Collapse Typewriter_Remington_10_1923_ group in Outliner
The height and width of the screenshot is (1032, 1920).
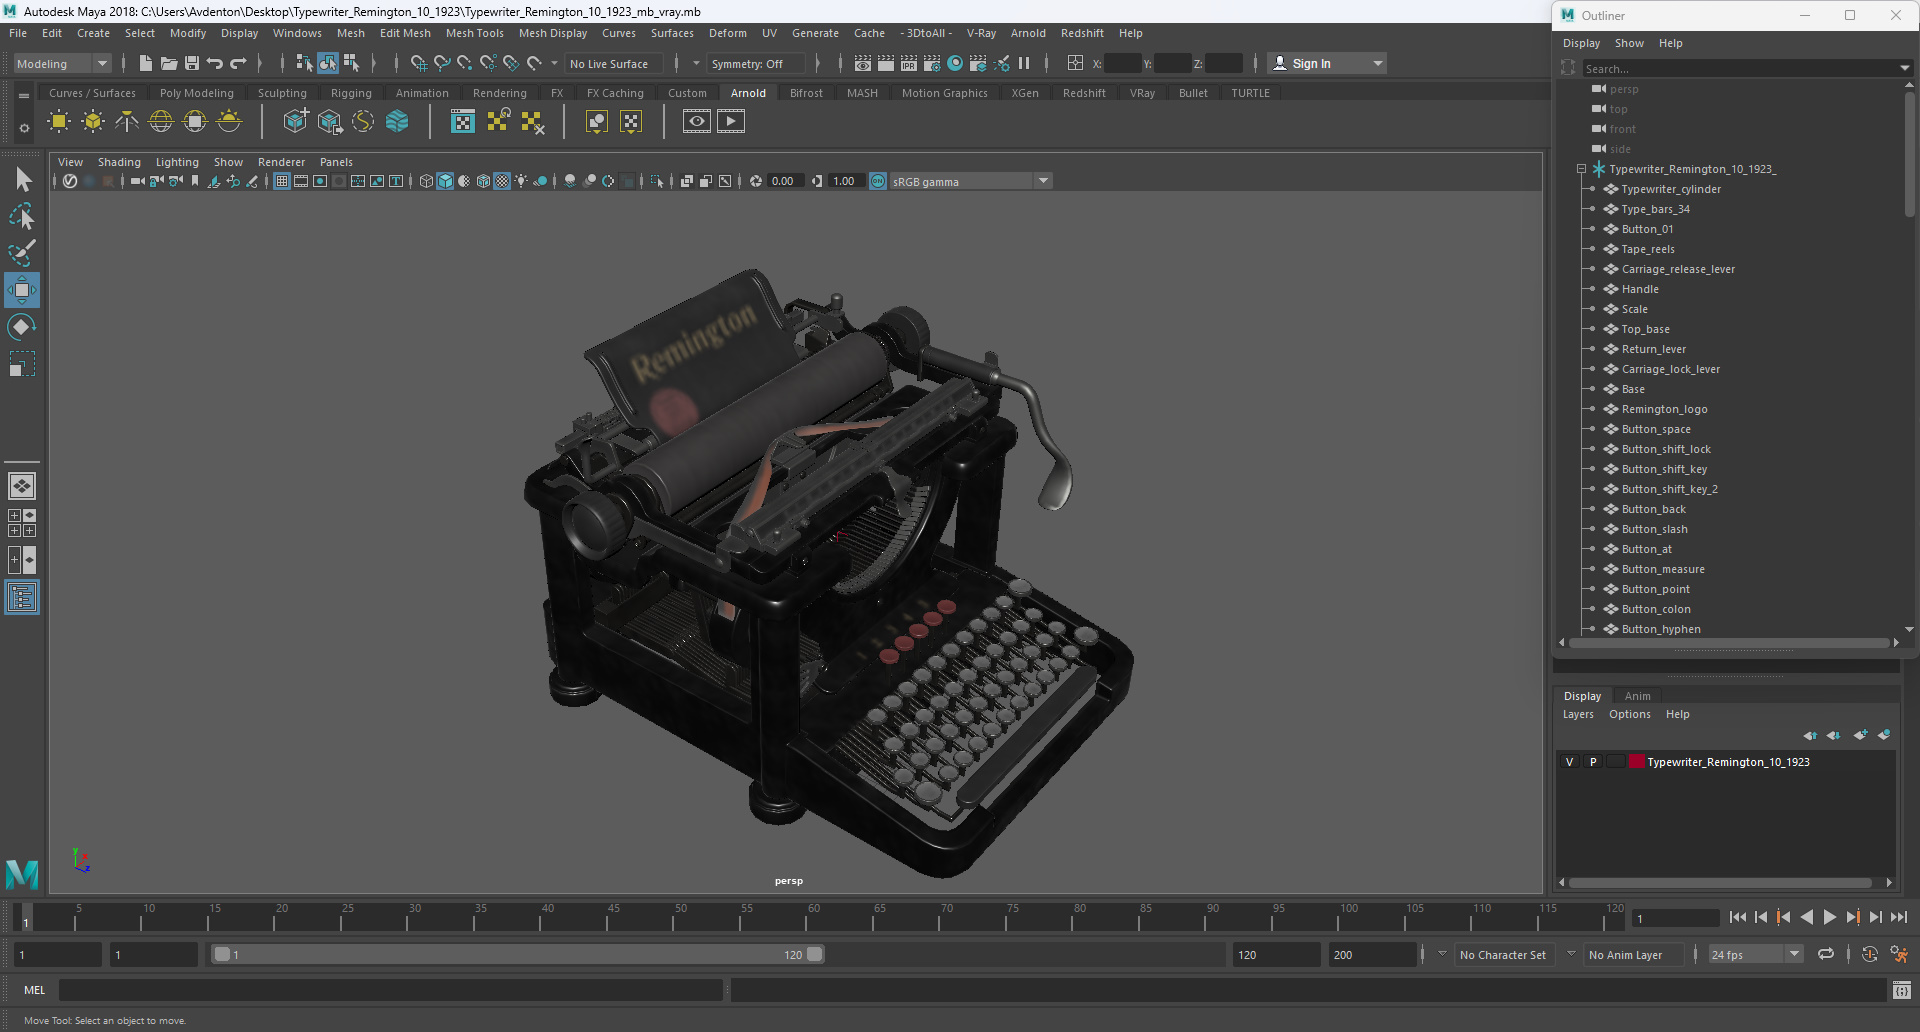1581,169
